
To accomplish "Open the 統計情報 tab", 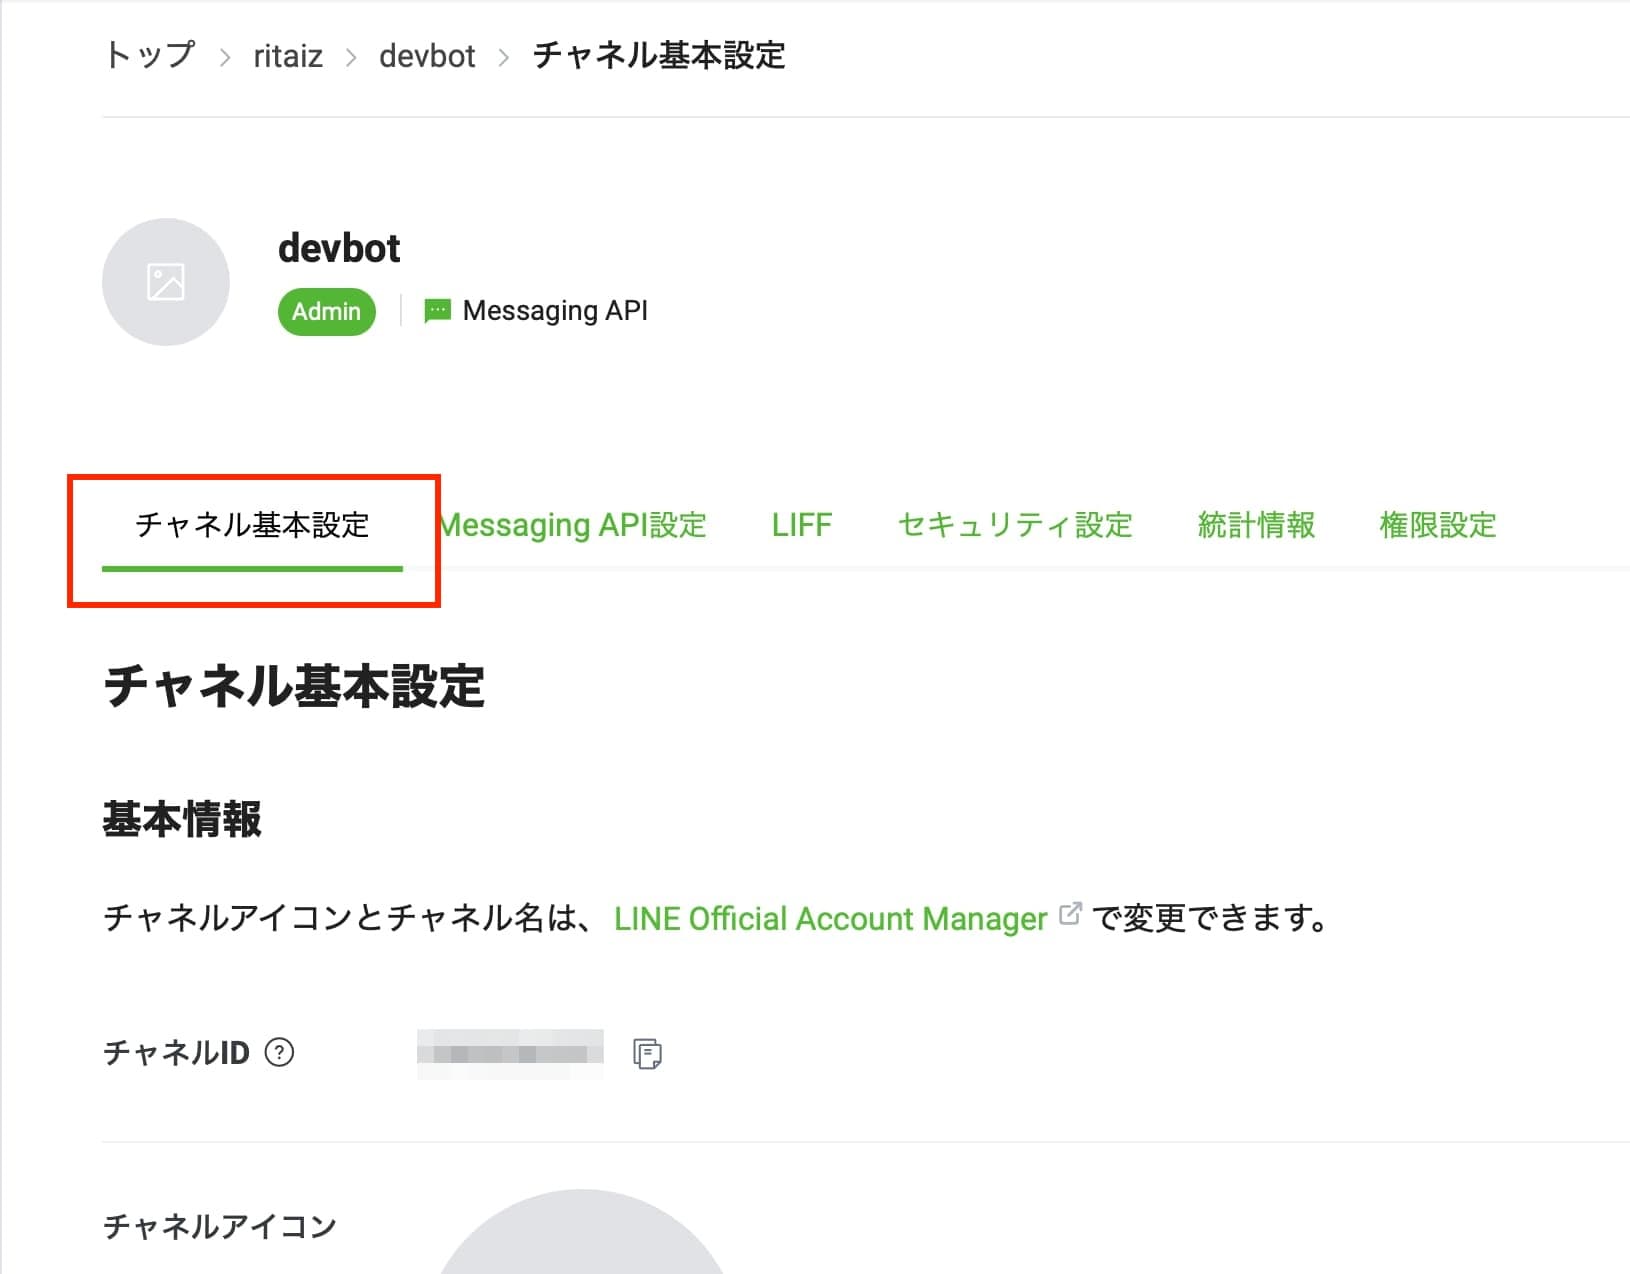I will click(x=1256, y=526).
